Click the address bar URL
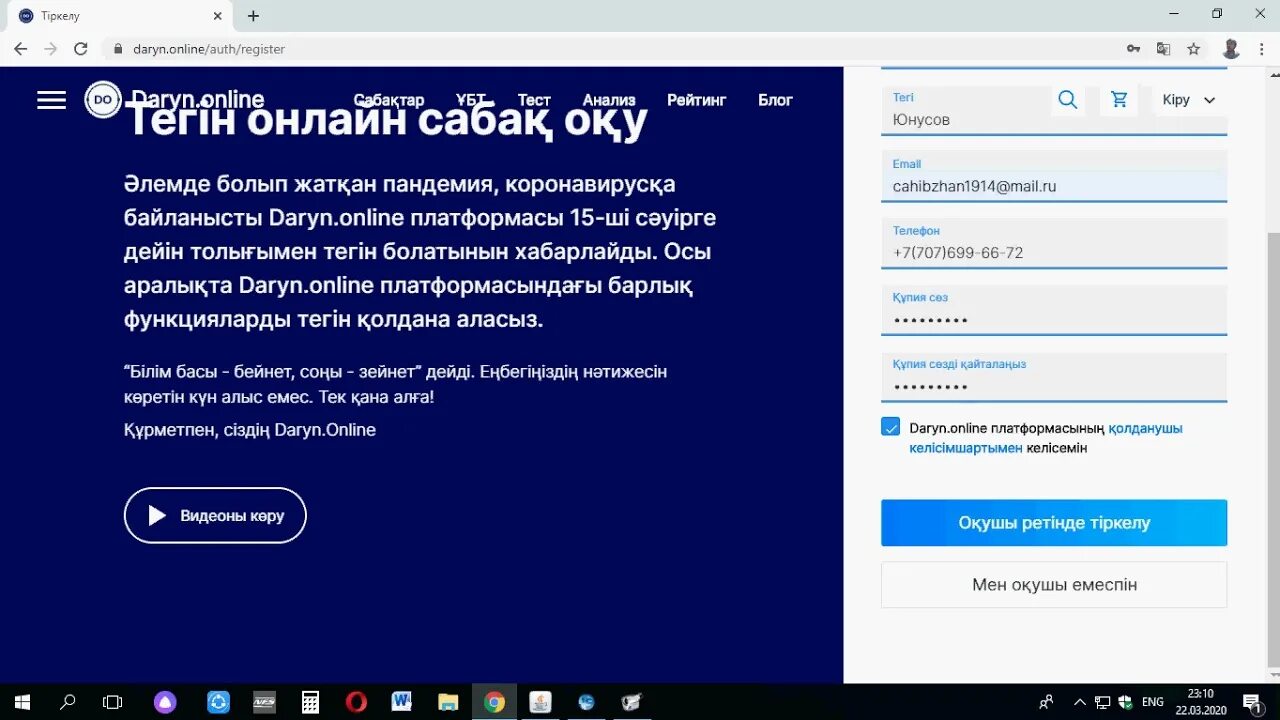 (x=209, y=49)
